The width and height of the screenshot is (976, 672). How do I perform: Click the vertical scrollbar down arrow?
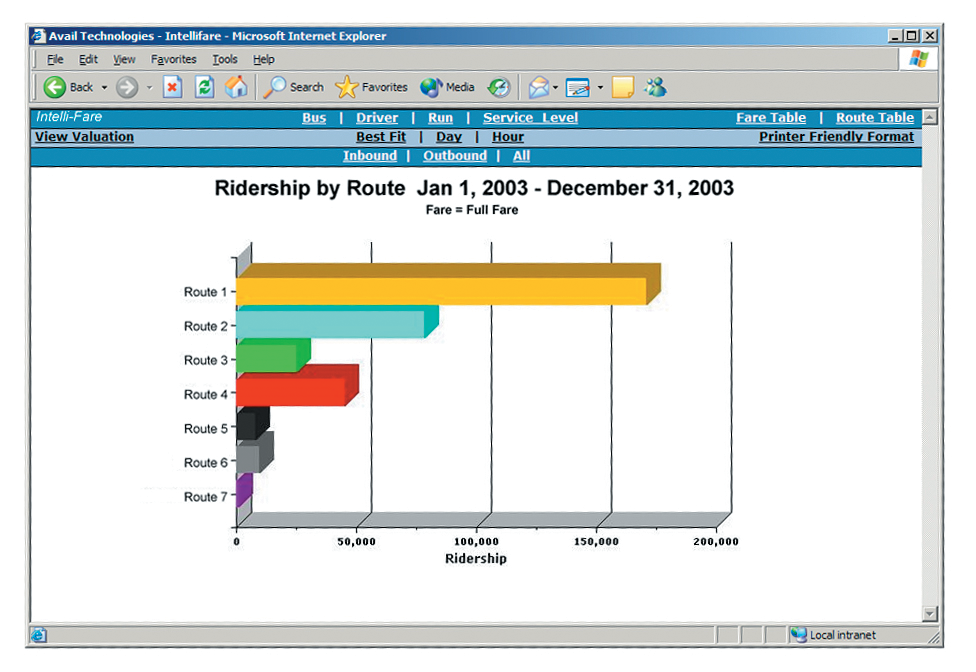pyautogui.click(x=930, y=614)
